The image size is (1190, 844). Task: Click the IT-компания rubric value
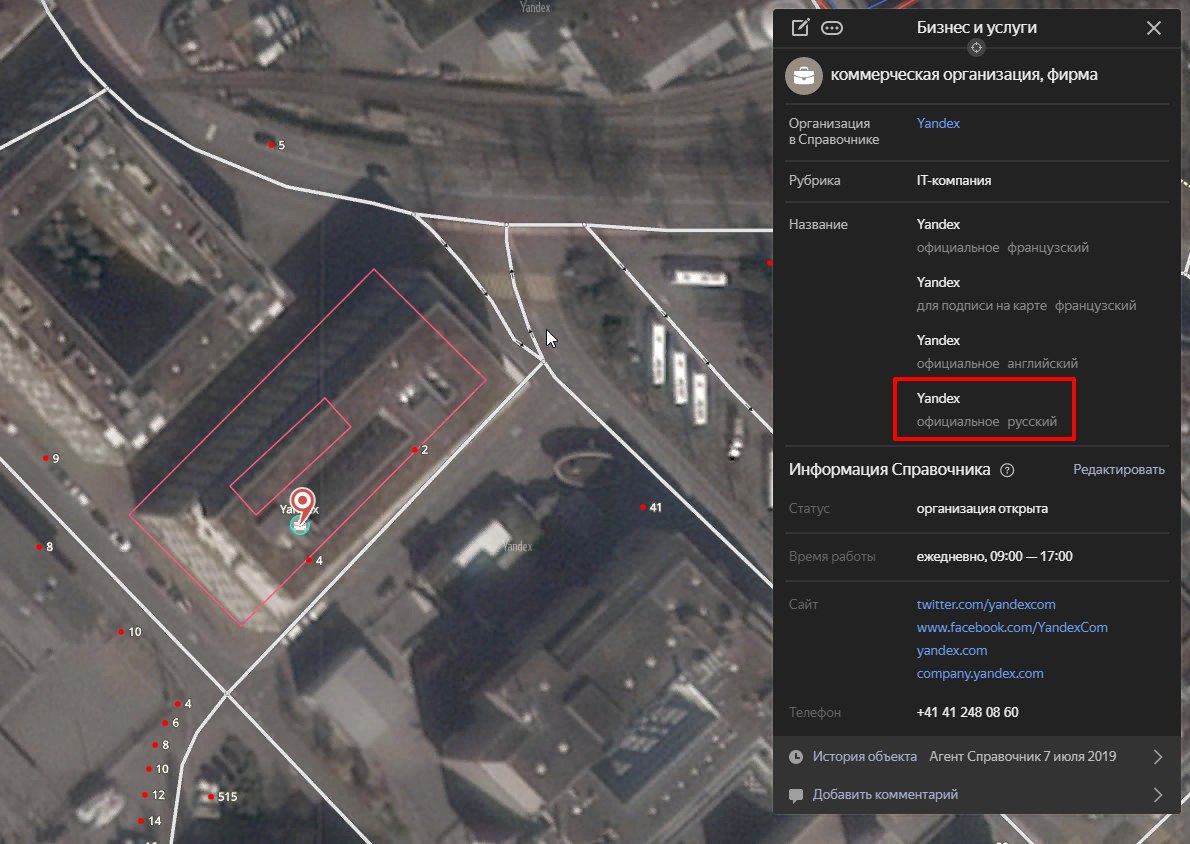click(x=954, y=181)
